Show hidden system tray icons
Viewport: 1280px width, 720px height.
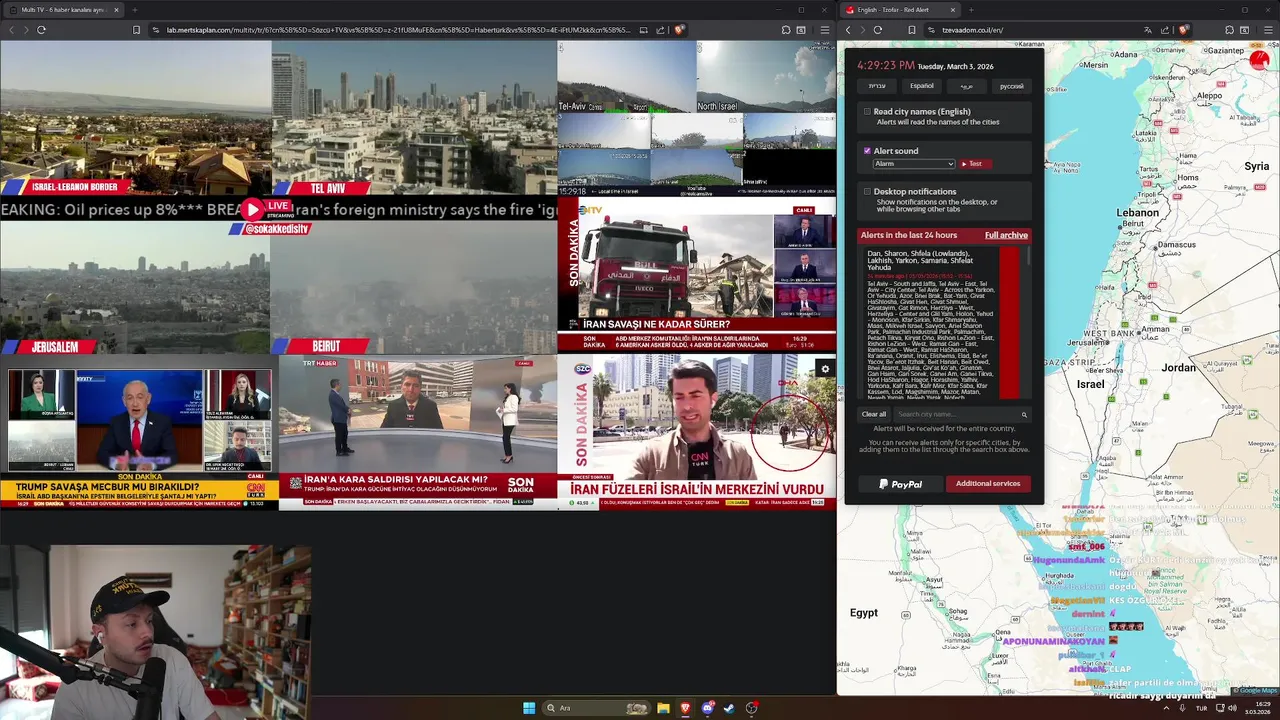click(1166, 708)
